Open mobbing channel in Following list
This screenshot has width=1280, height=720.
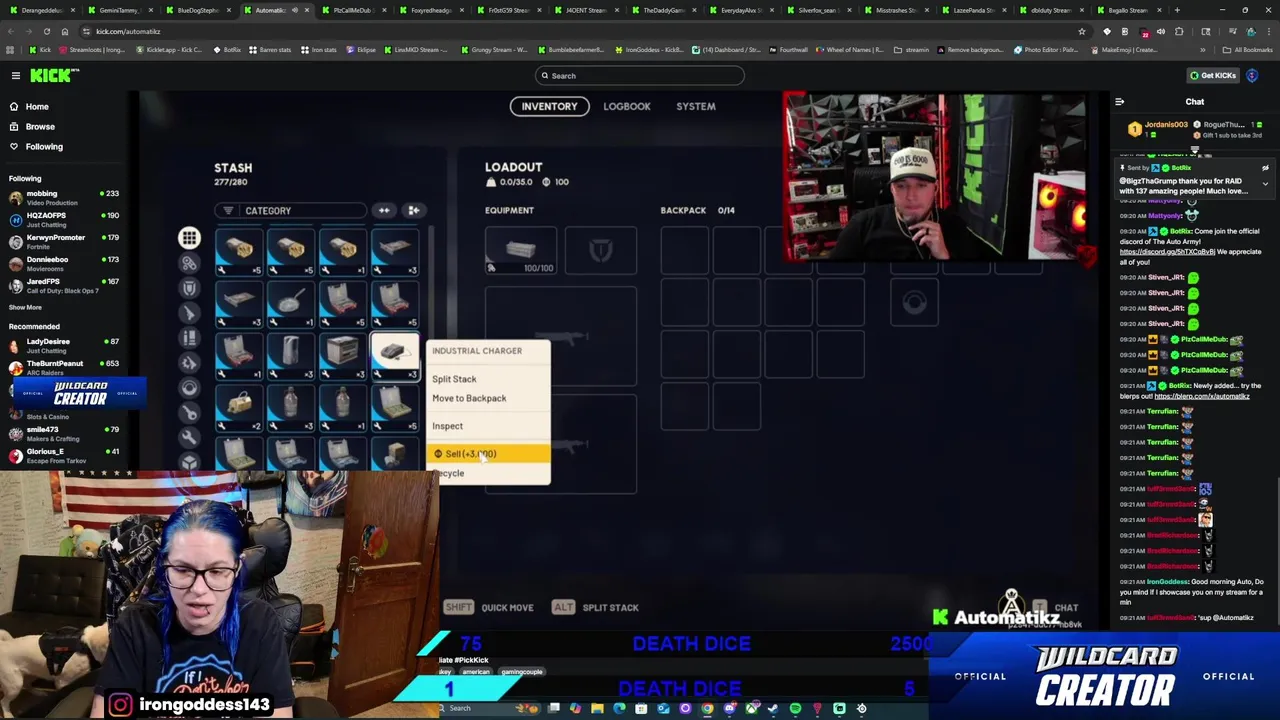pos(62,197)
